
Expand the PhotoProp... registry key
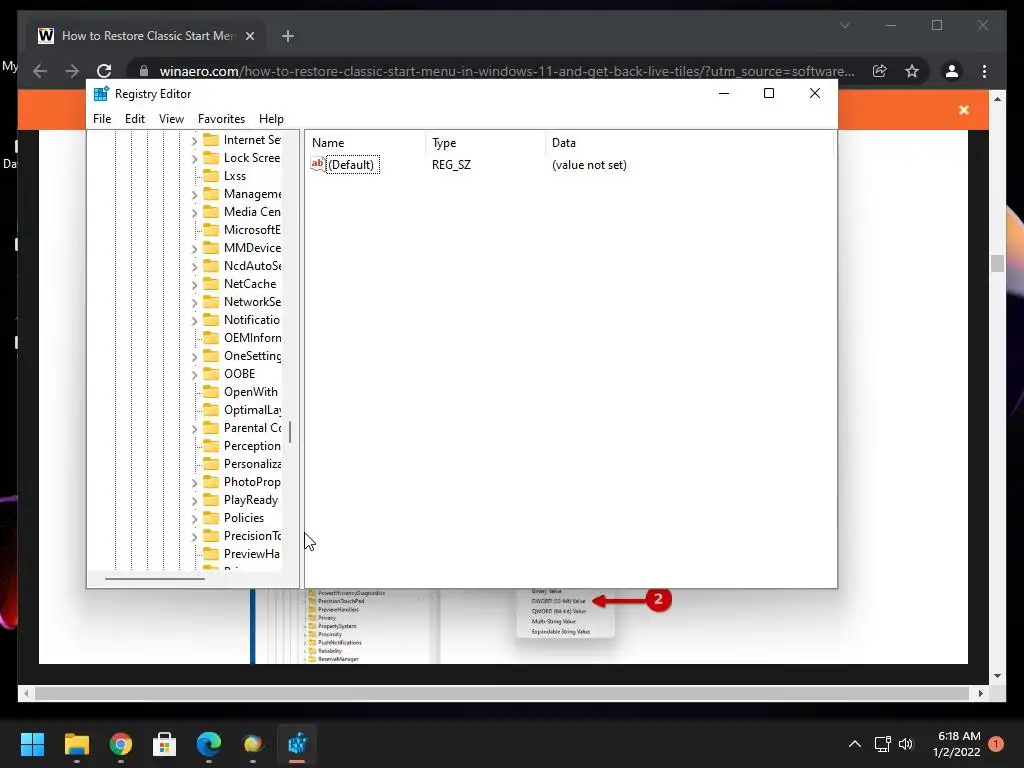[194, 483]
